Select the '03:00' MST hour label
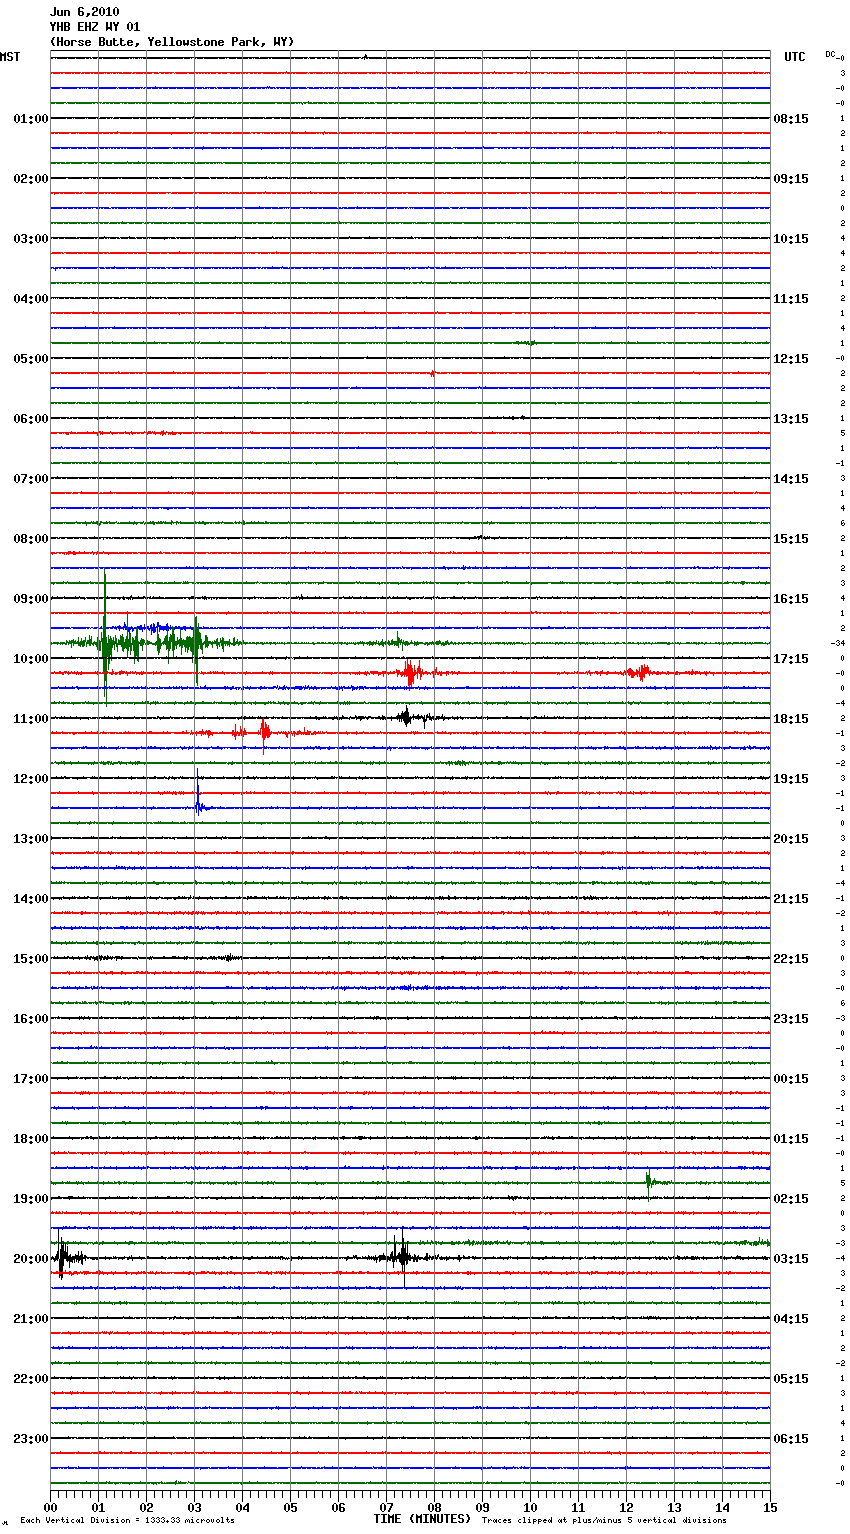The height and width of the screenshot is (1534, 850). point(30,239)
